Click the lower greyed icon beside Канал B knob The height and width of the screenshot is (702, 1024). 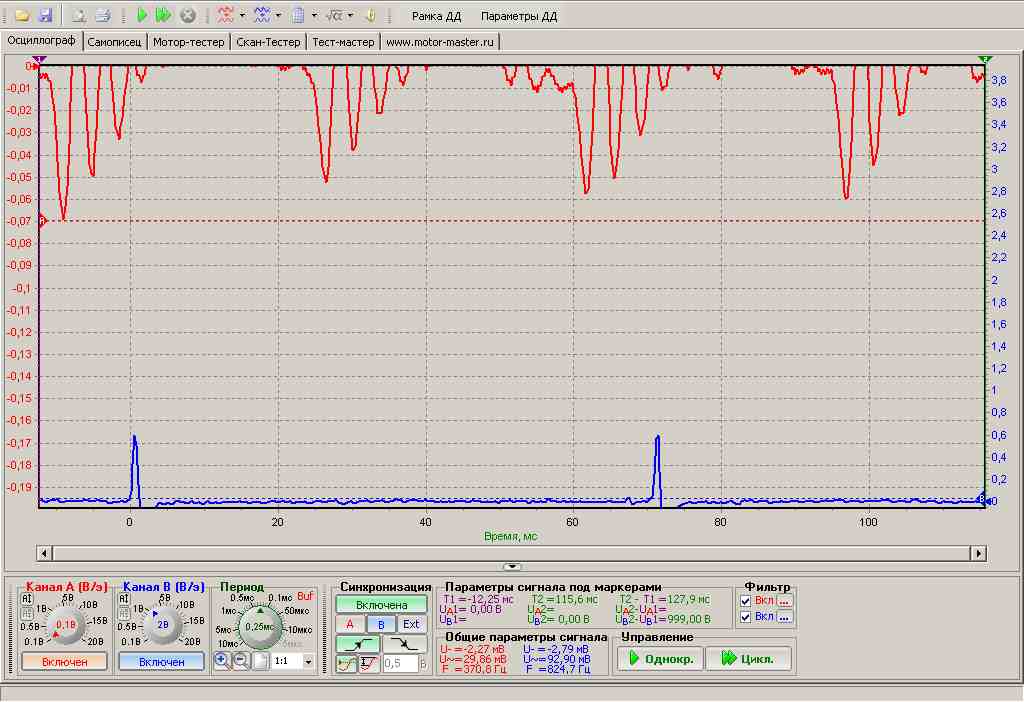(124, 614)
